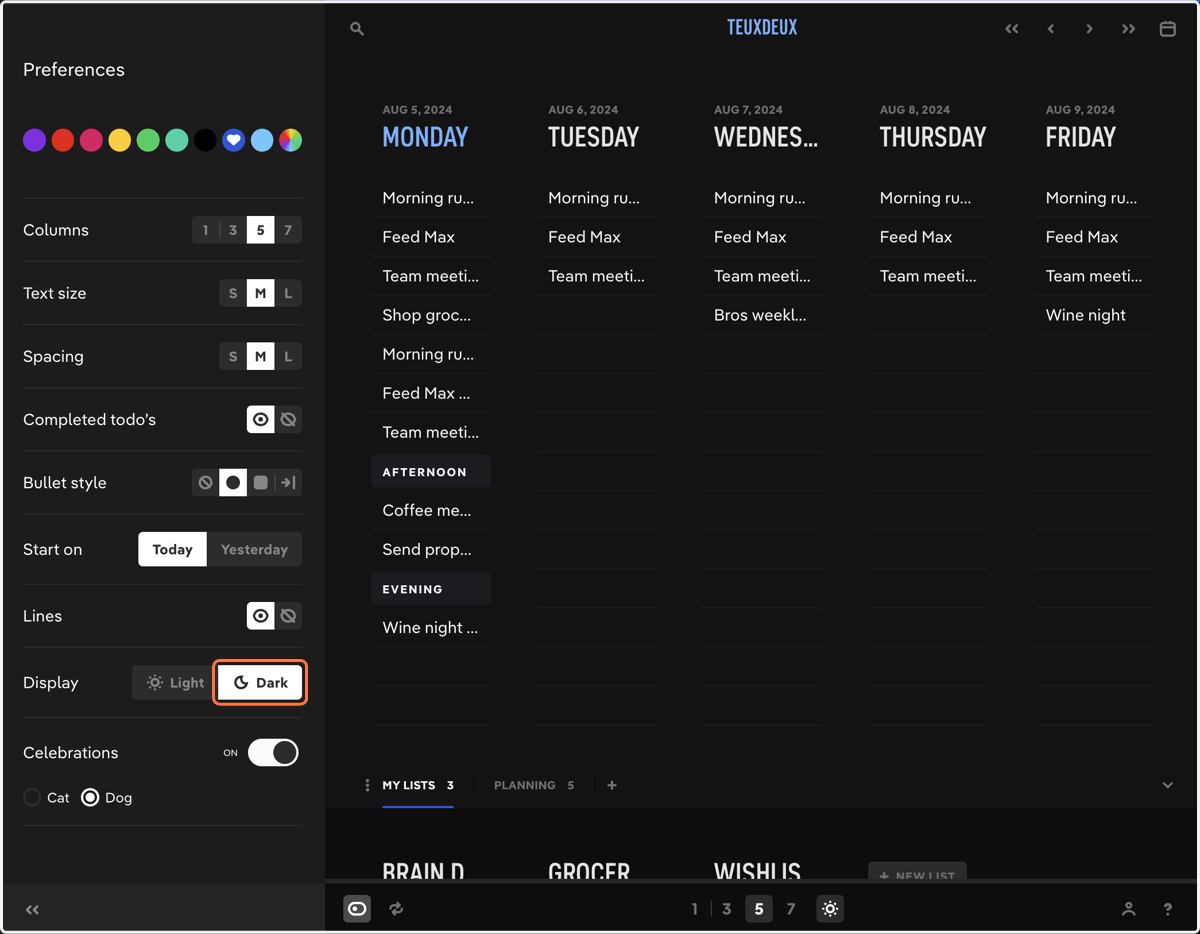
Task: Switch theme via the sun icon in bottom bar
Action: click(830, 909)
